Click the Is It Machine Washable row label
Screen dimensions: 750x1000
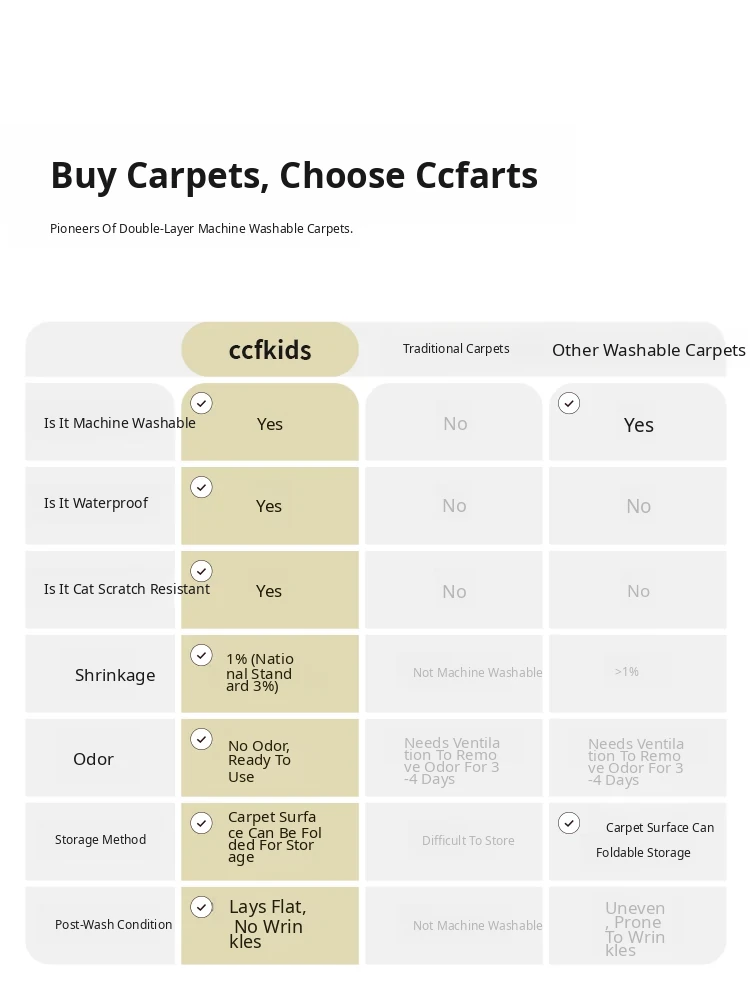(119, 423)
